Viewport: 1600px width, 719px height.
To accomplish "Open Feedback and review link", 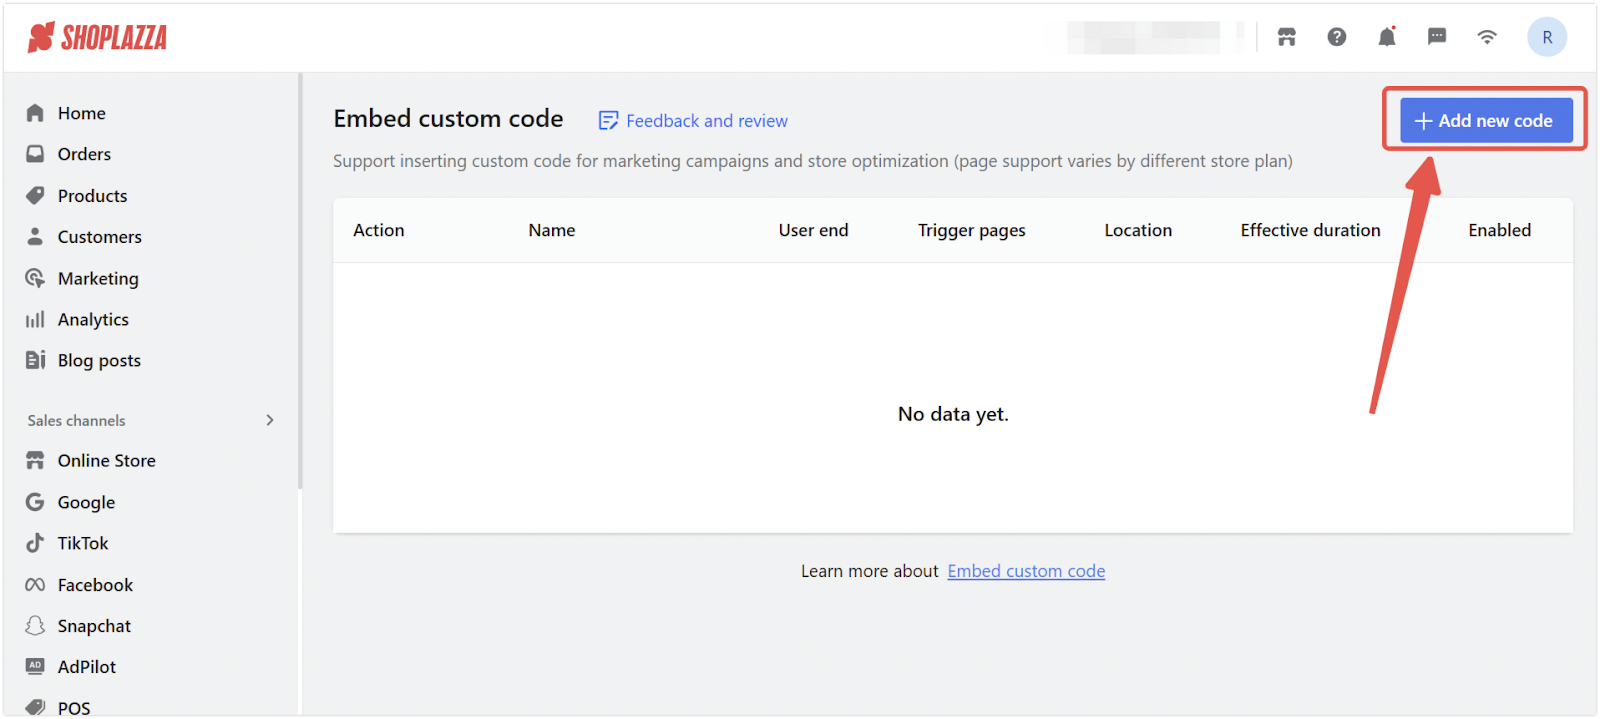I will pyautogui.click(x=707, y=121).
